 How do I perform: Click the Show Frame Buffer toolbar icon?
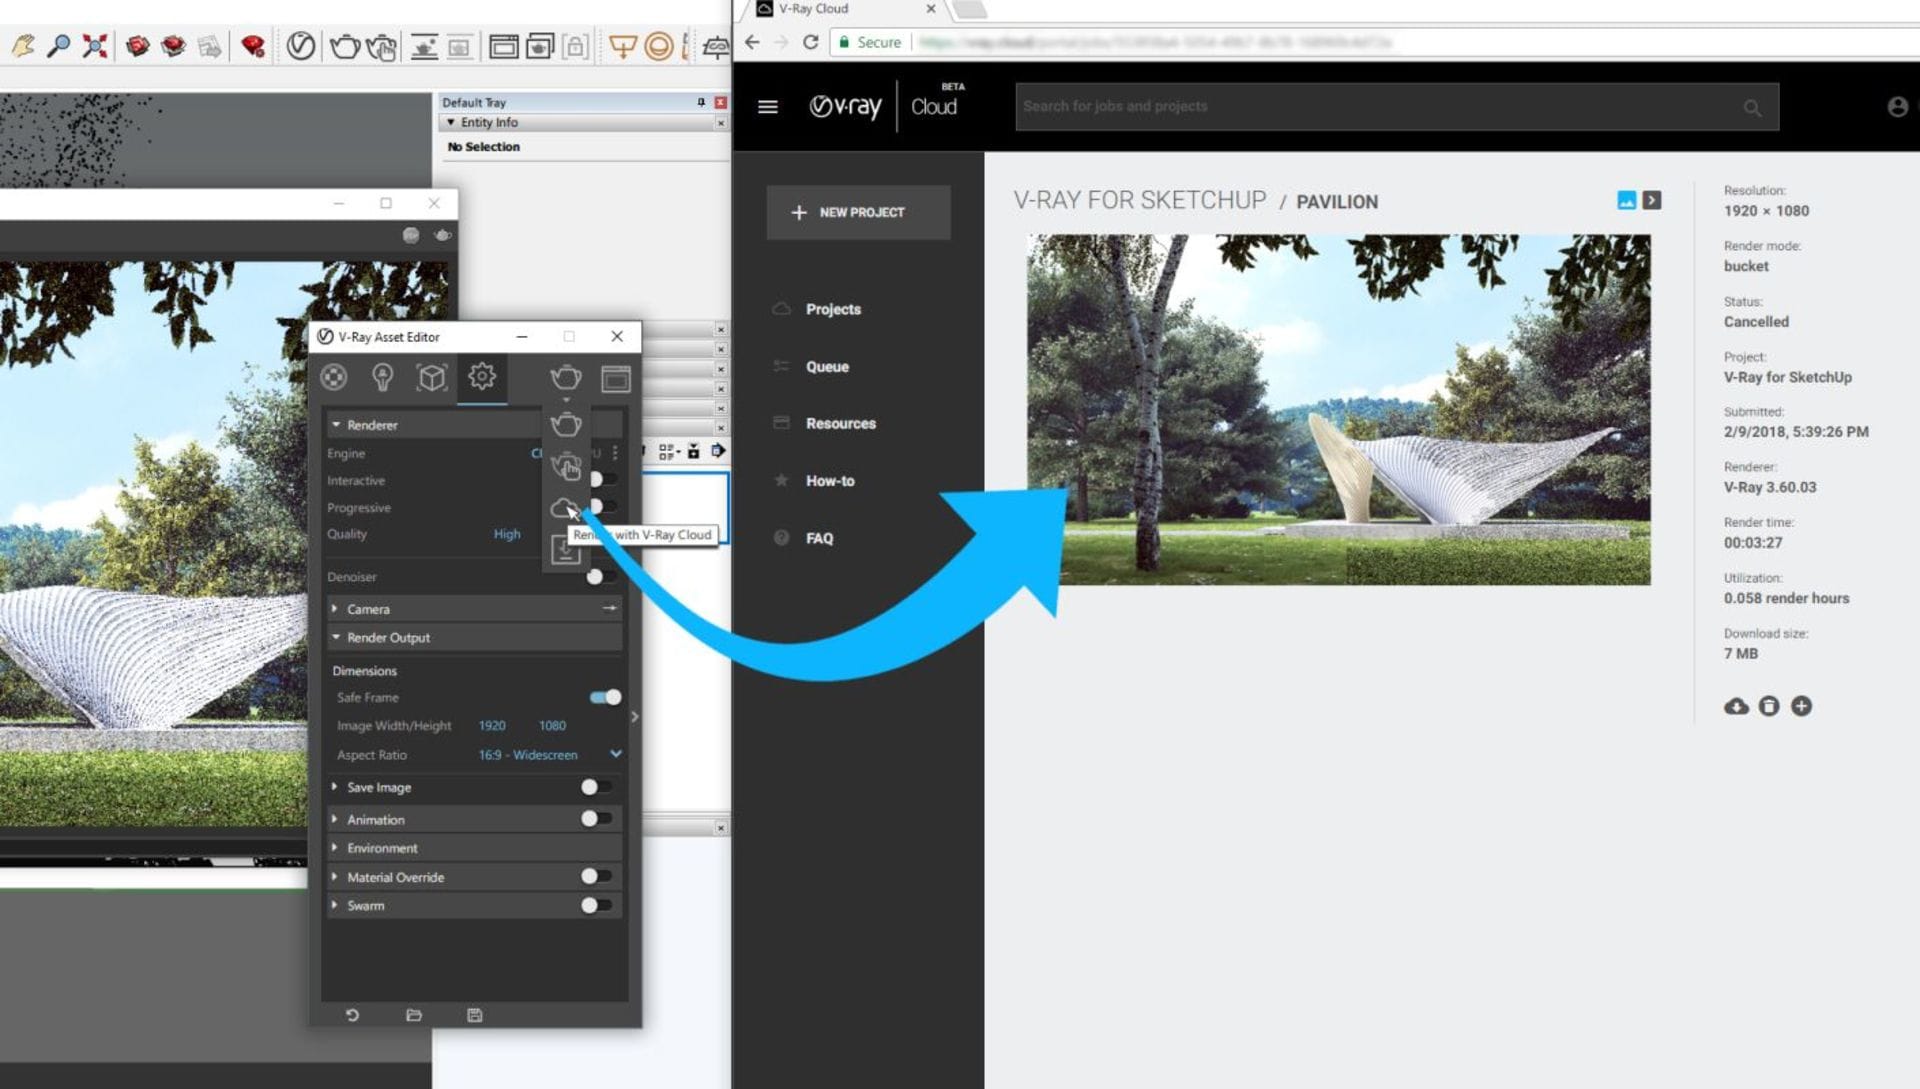pos(503,46)
